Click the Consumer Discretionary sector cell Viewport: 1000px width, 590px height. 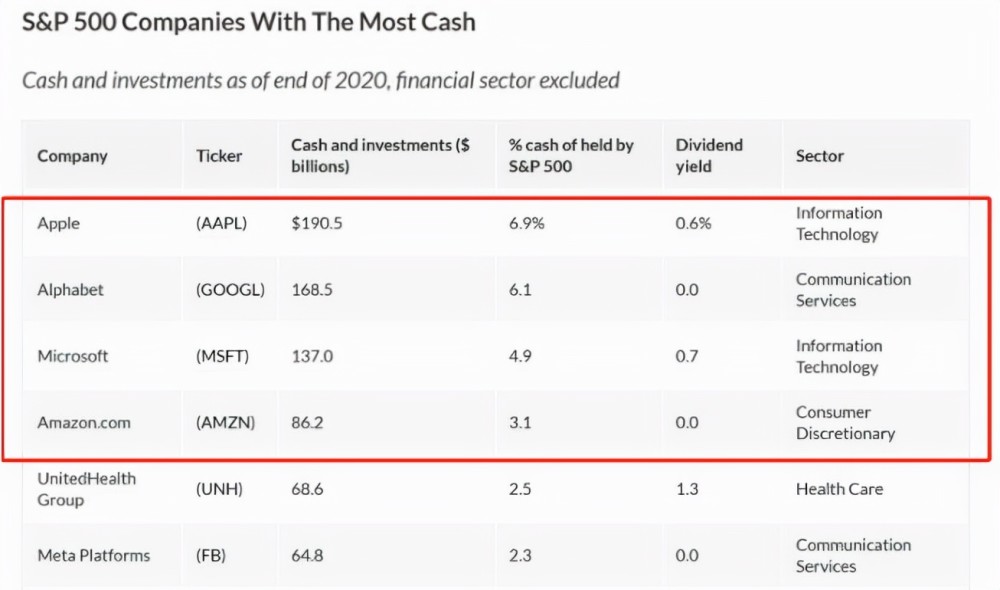click(845, 423)
